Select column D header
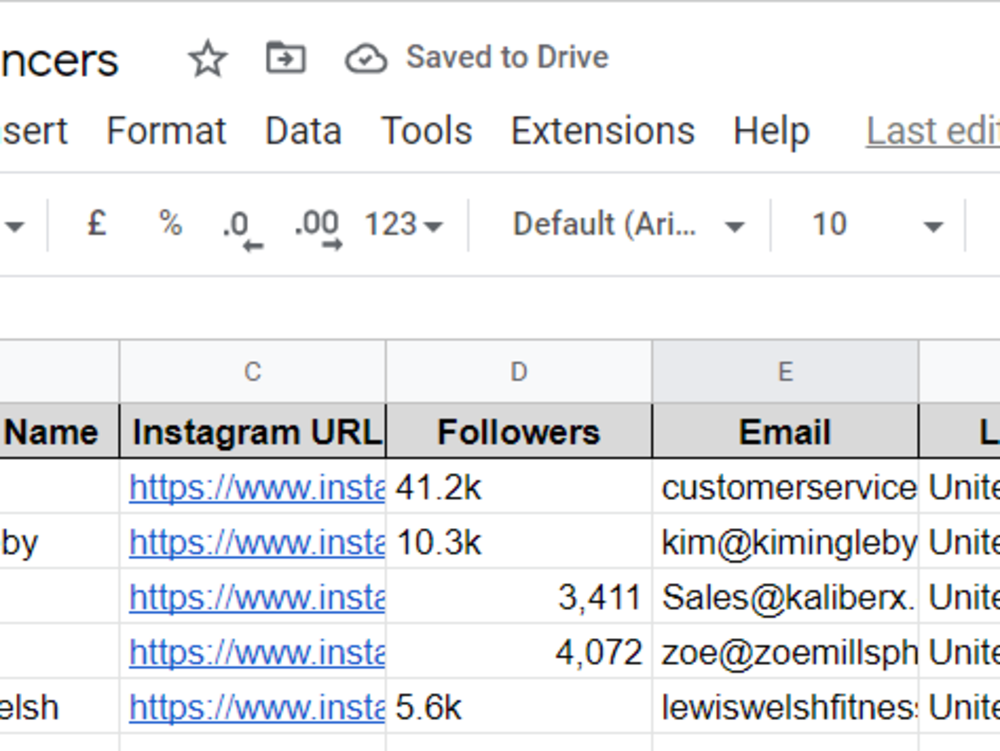 [519, 371]
